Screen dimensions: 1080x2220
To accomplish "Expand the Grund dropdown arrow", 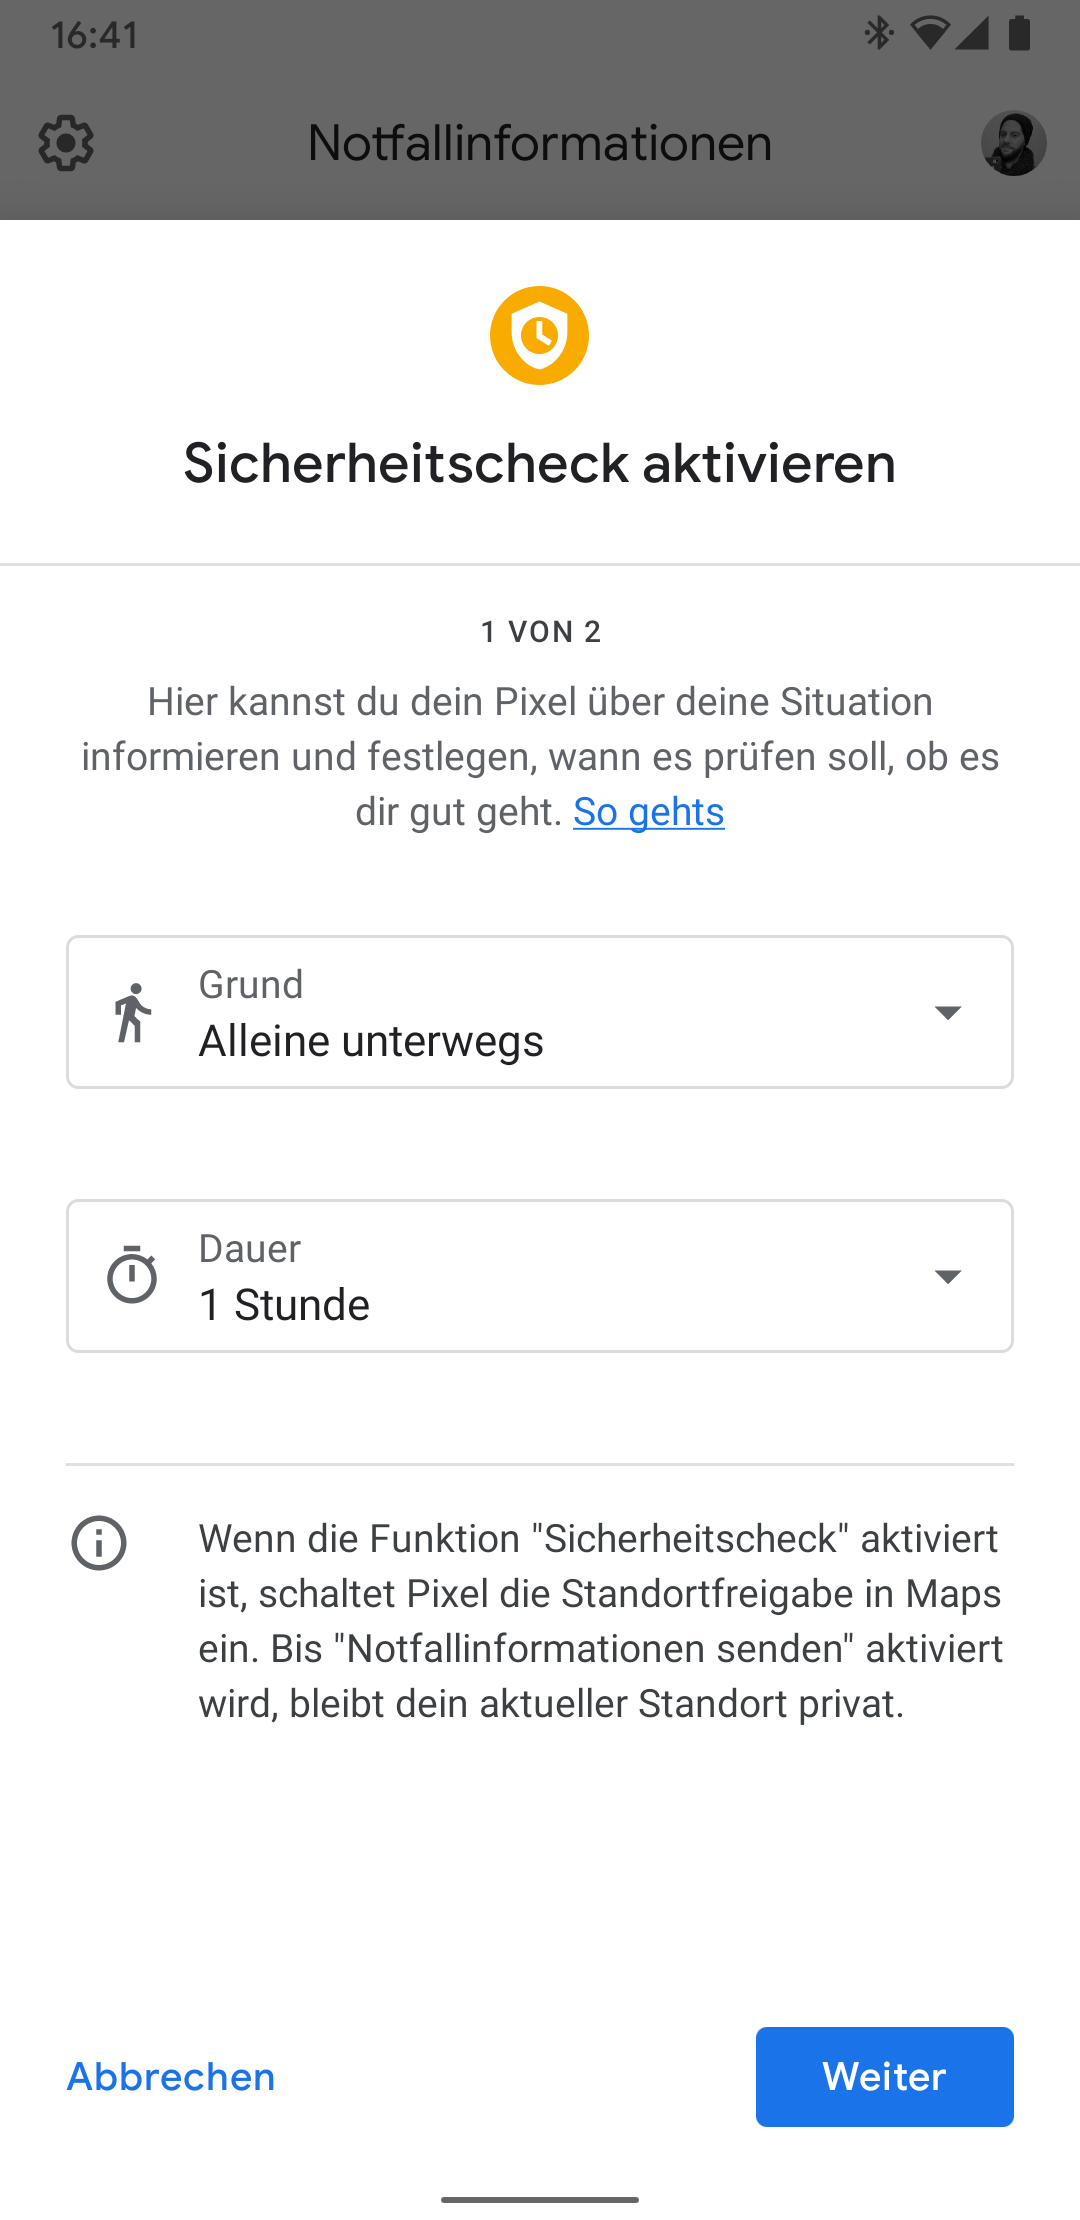I will 947,1012.
